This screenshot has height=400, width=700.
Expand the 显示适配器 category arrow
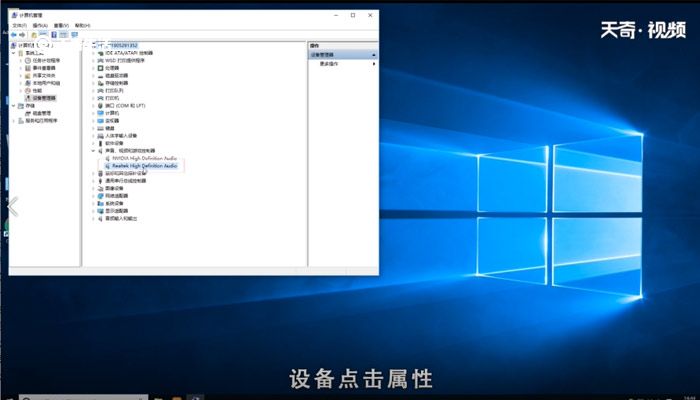click(x=93, y=211)
